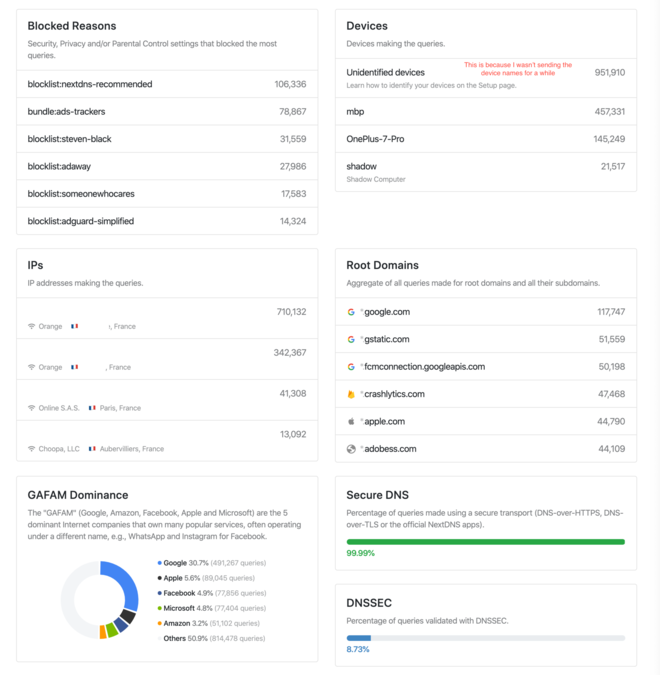Click the French flag next to Aubervilliers
Screen dimensions: 660x675
click(93, 449)
